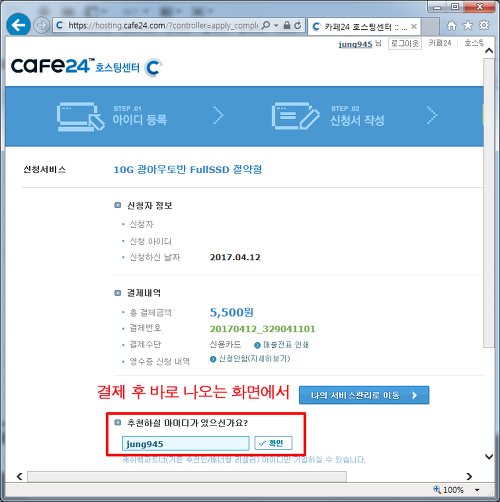
Task: Click the 추천하실 아이디가 있으신가요? heading
Action: pos(187,423)
